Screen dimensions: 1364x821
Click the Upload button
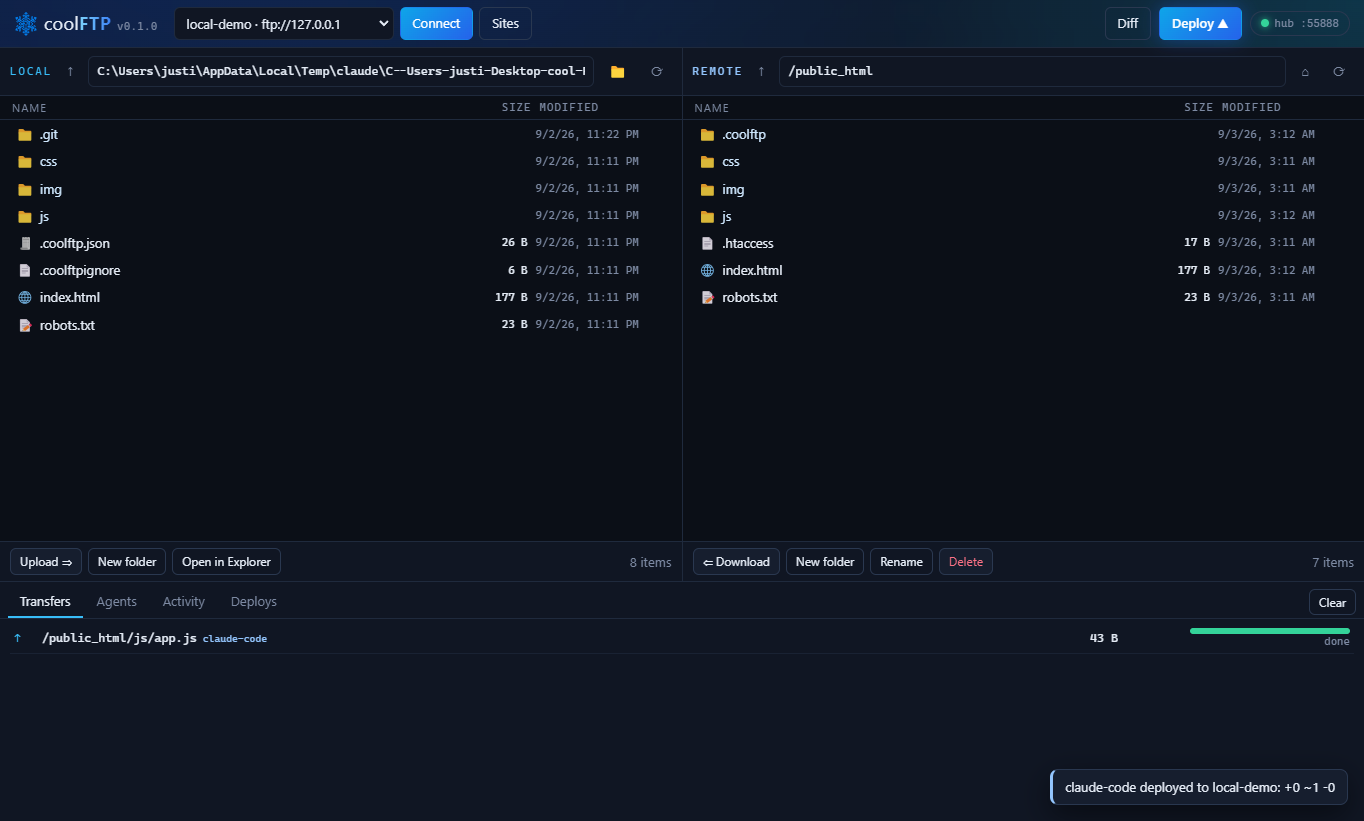pyautogui.click(x=46, y=562)
